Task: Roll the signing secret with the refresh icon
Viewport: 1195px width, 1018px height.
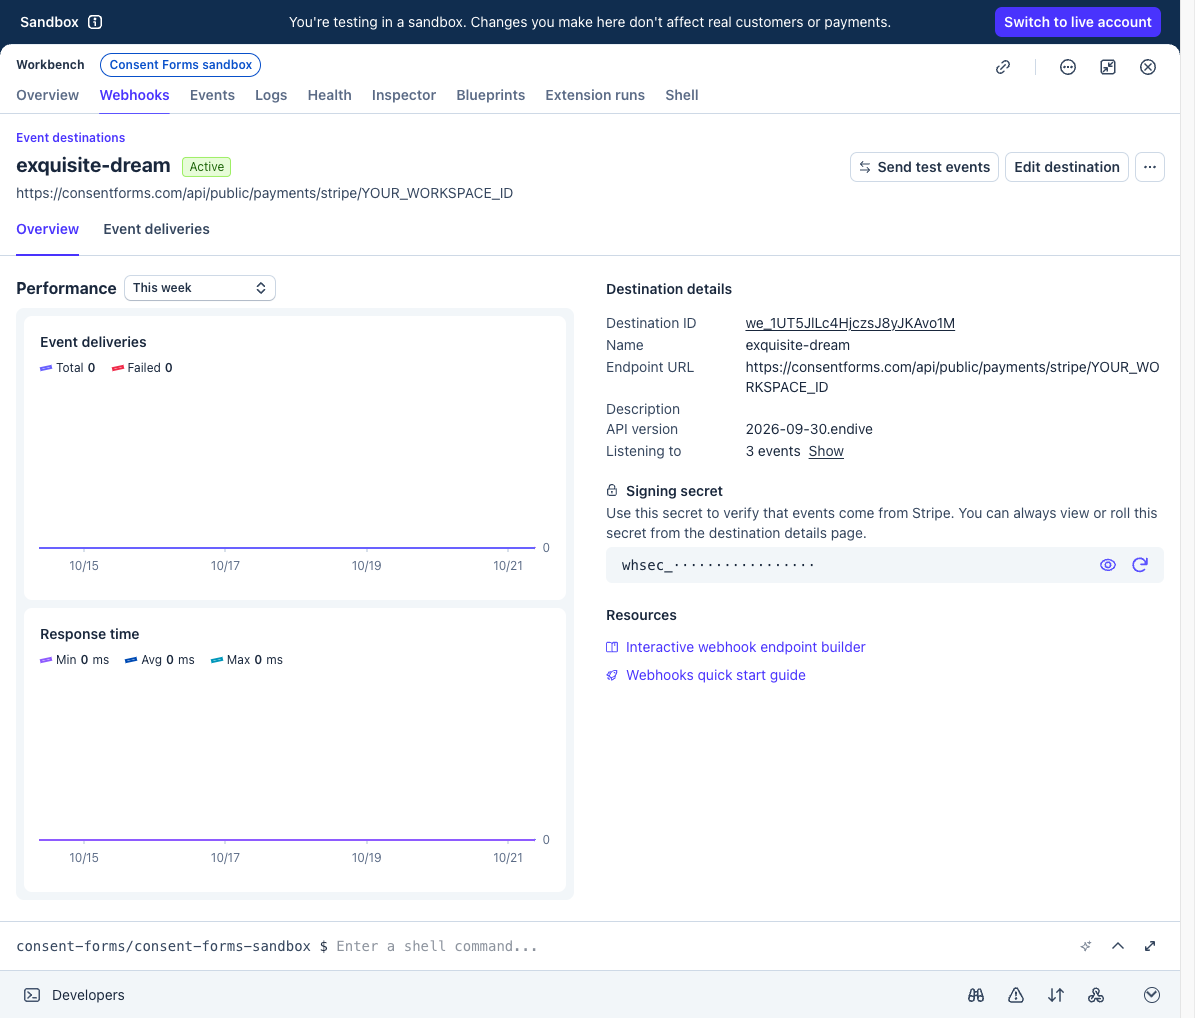Action: pos(1140,565)
